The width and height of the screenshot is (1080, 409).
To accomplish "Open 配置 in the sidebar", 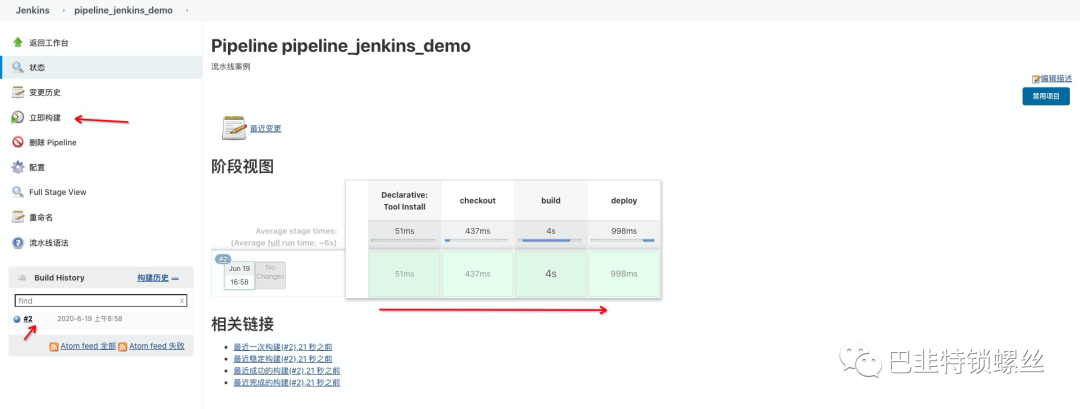I will tap(37, 167).
